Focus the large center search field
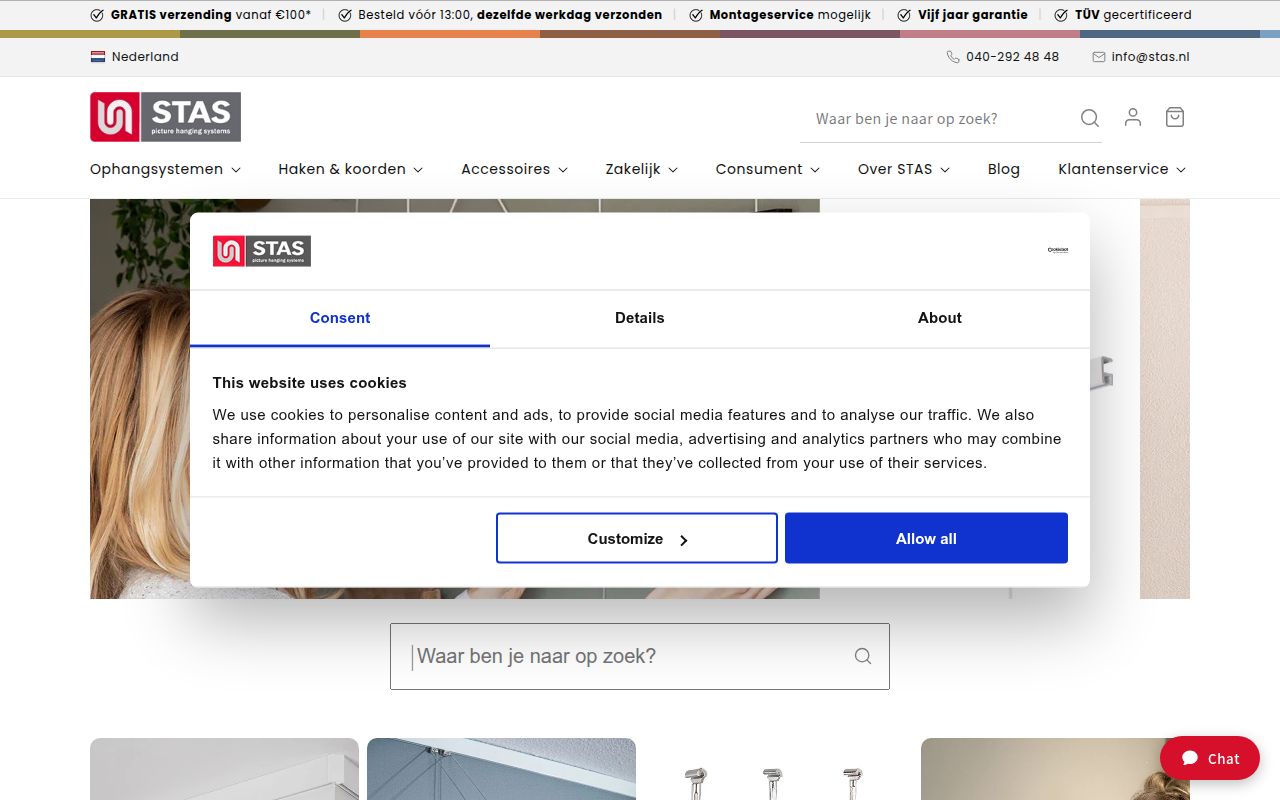The width and height of the screenshot is (1280, 800). coord(640,656)
